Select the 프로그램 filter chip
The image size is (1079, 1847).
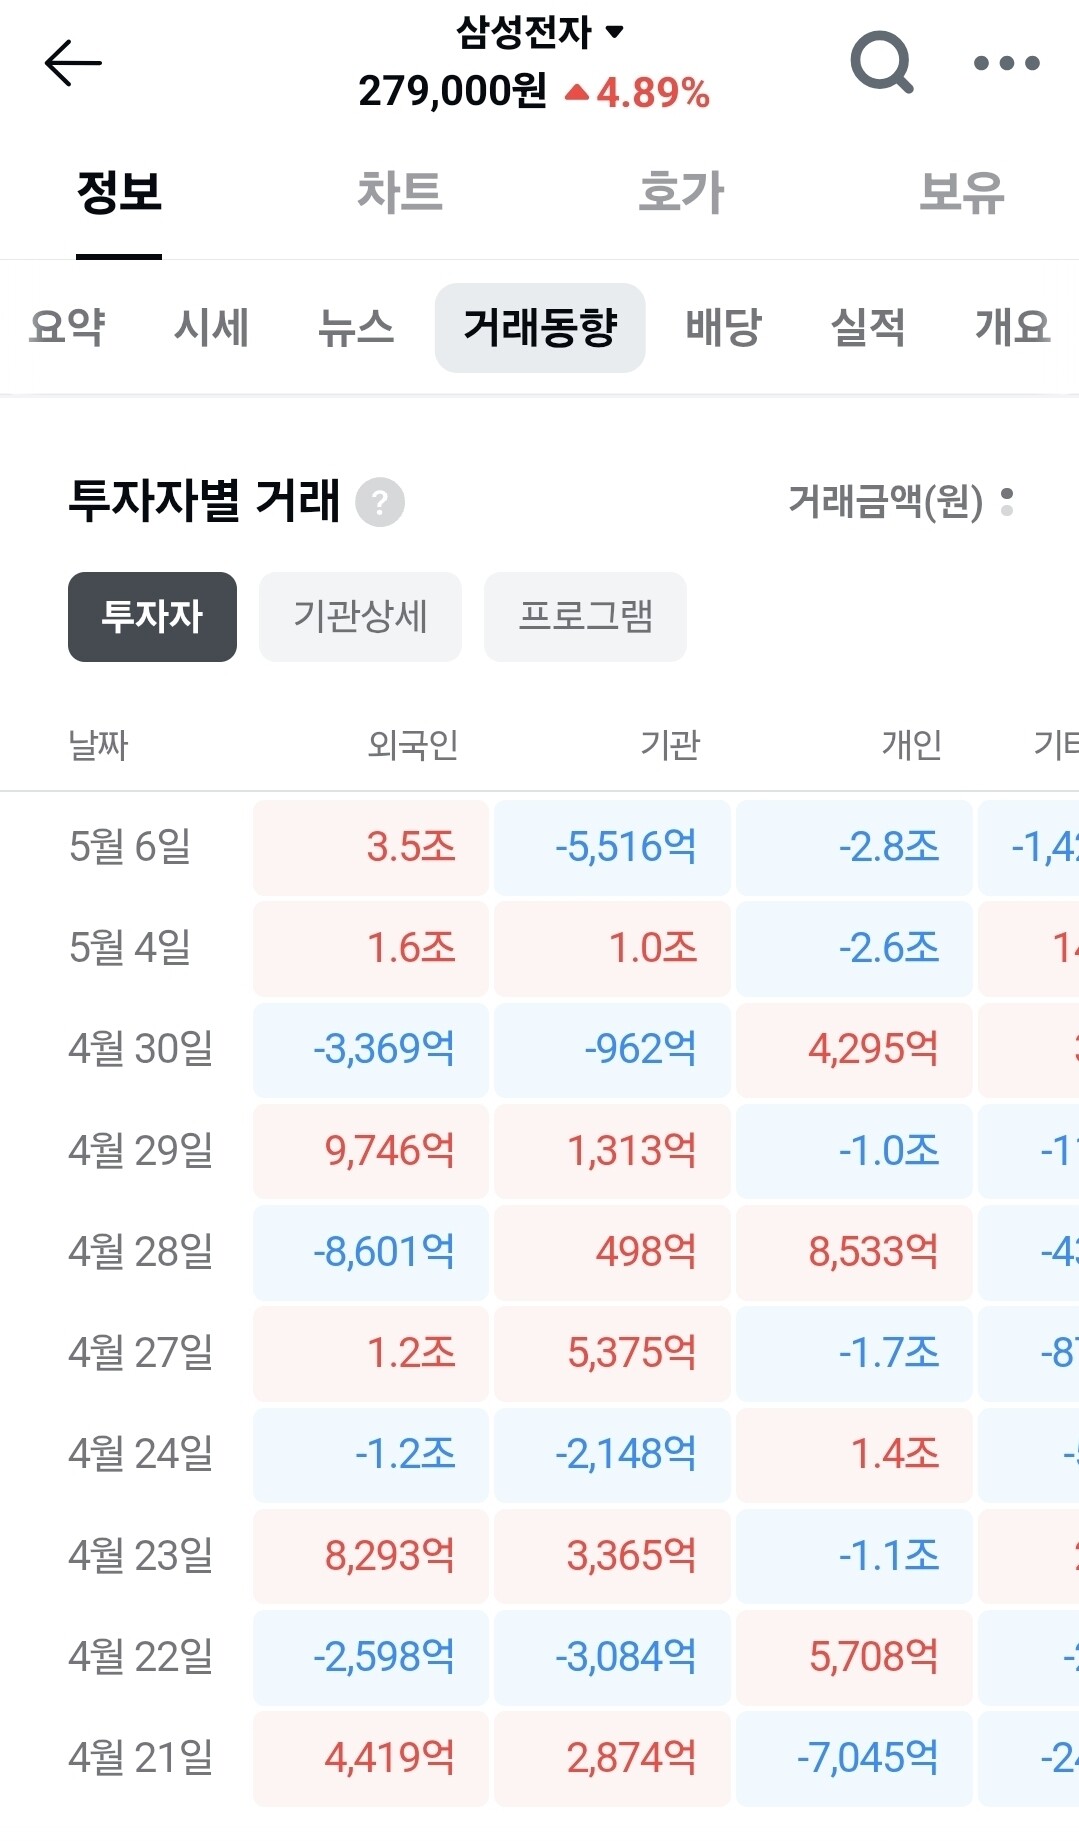pos(585,617)
